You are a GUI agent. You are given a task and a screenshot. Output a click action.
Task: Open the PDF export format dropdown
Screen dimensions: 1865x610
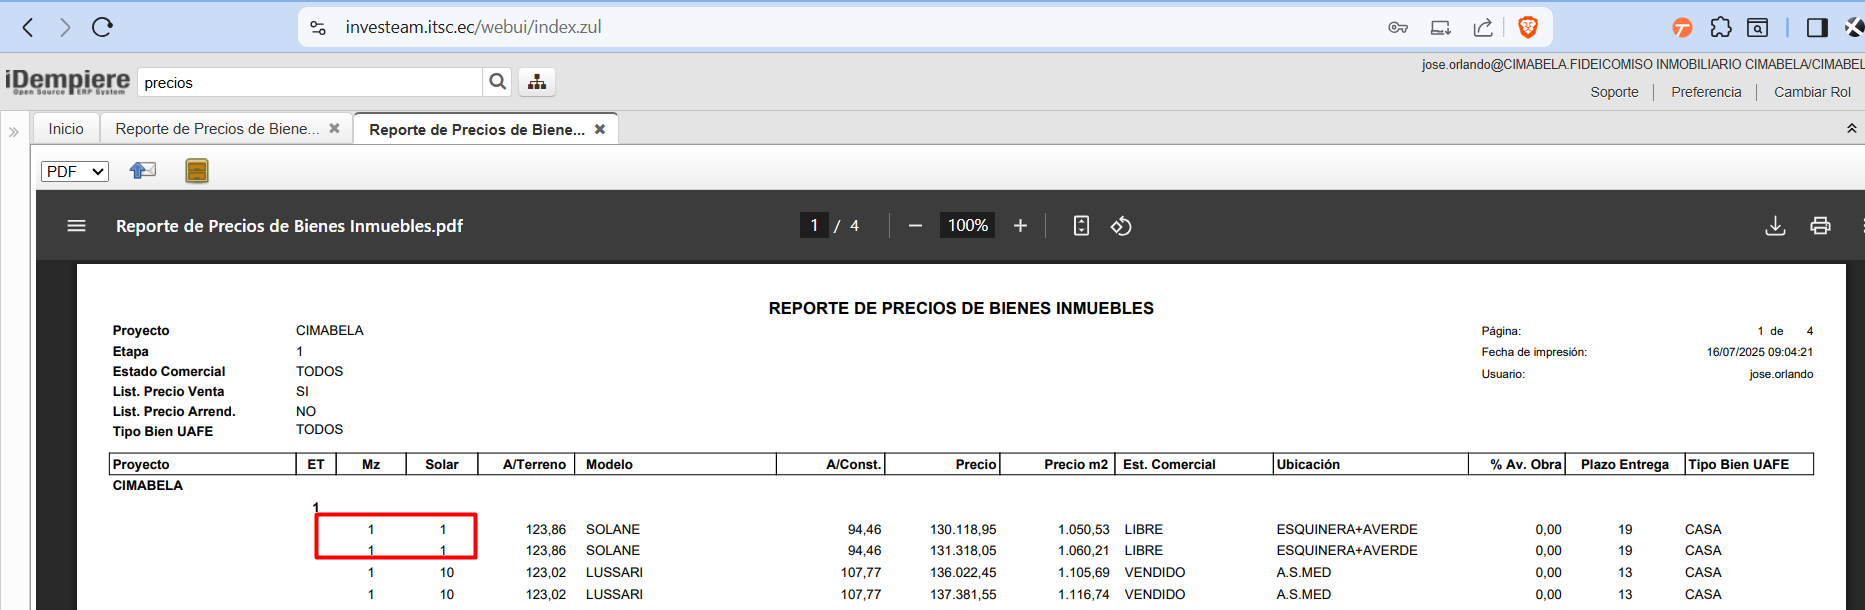point(75,171)
